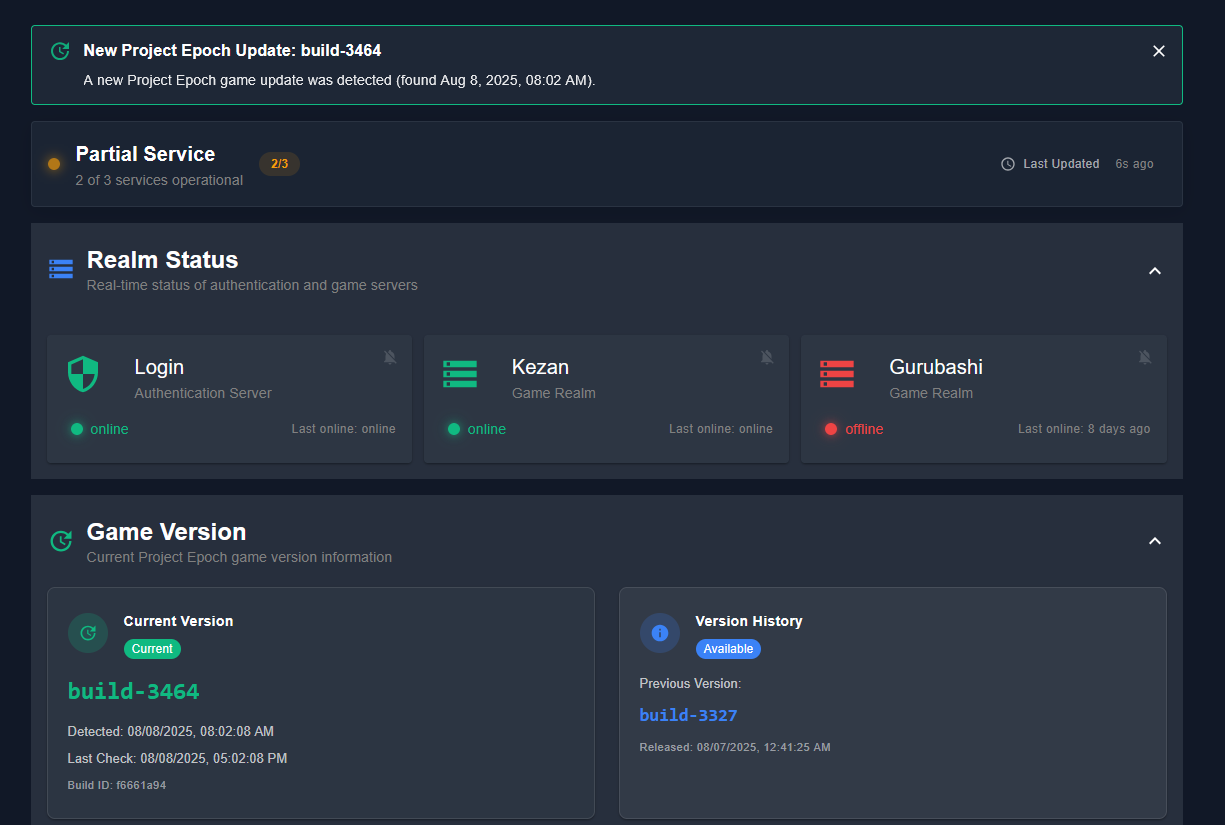
Task: Click the 'Authentication Server' subtitle
Action: coord(203,393)
